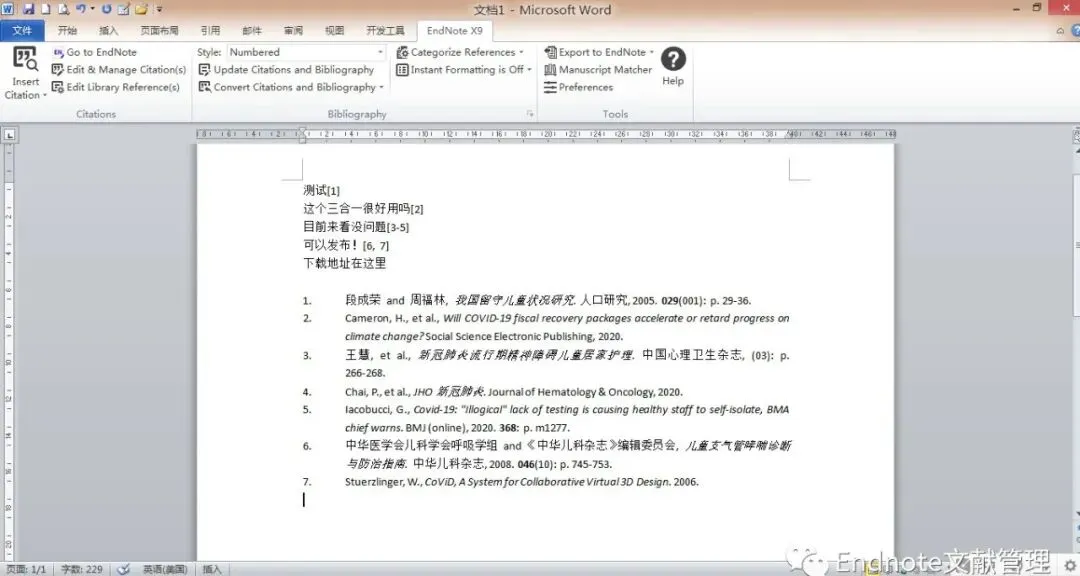The width and height of the screenshot is (1080, 576).
Task: Click the Convert Citations icon
Action: [x=205, y=88]
